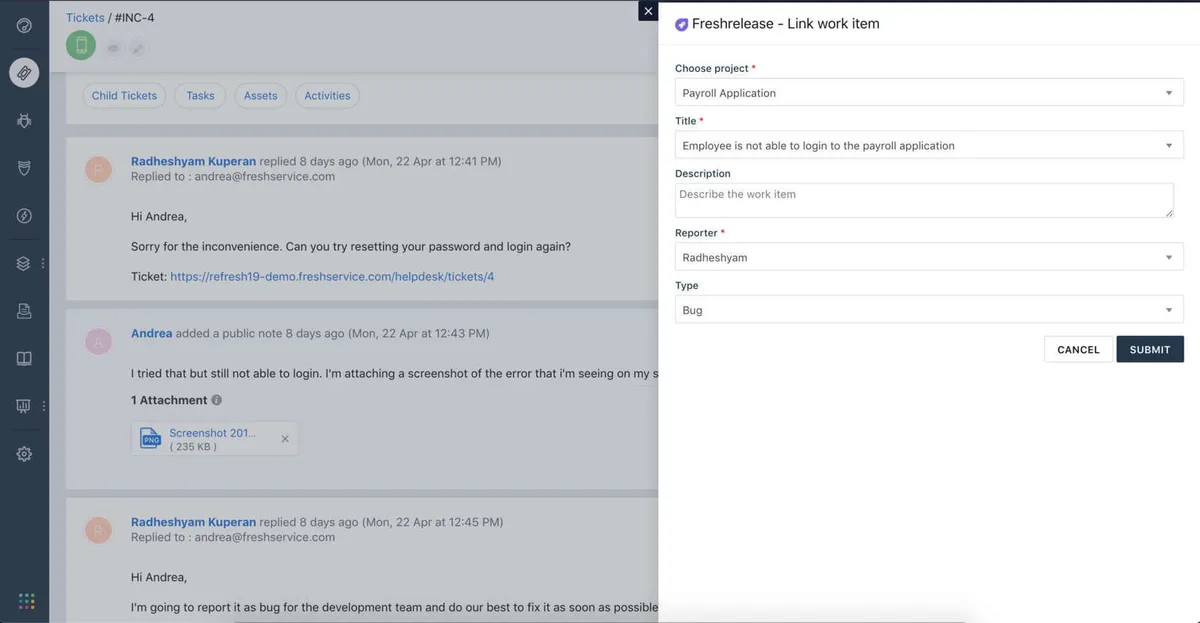Open Radheshyam Kuperan name on 12:45 PM reply
This screenshot has height=623, width=1200.
tap(193, 522)
